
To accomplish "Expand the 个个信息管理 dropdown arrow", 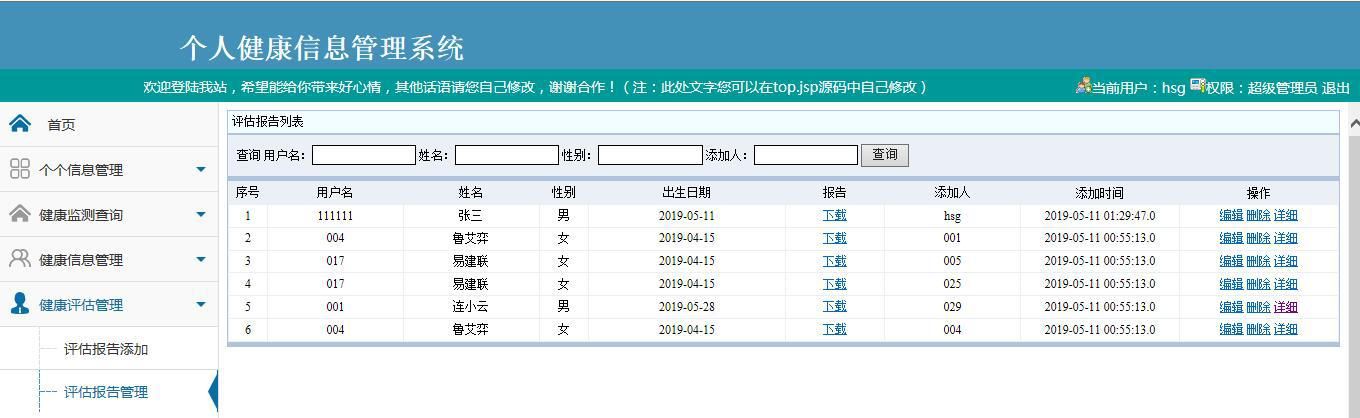I will tap(201, 169).
